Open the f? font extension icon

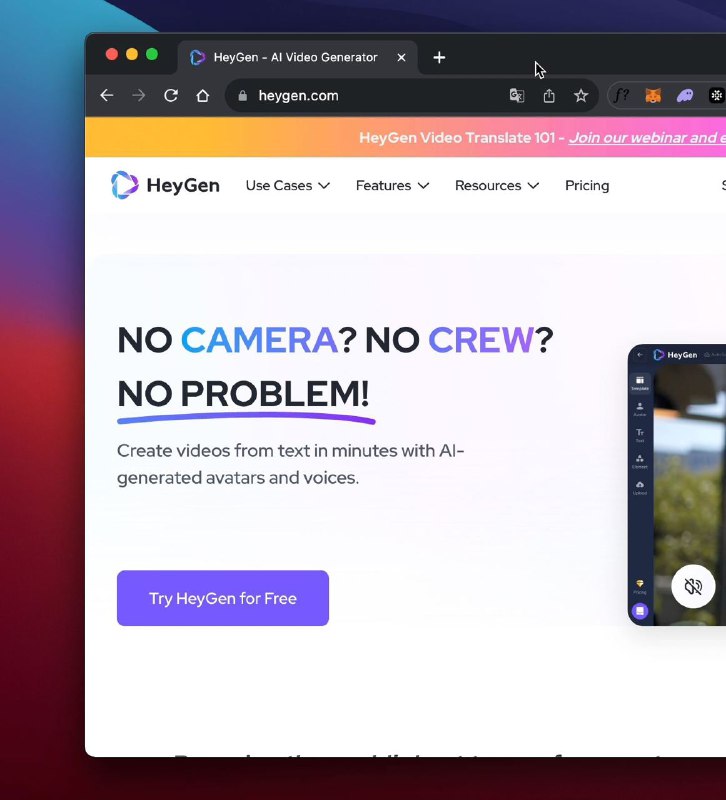(621, 95)
